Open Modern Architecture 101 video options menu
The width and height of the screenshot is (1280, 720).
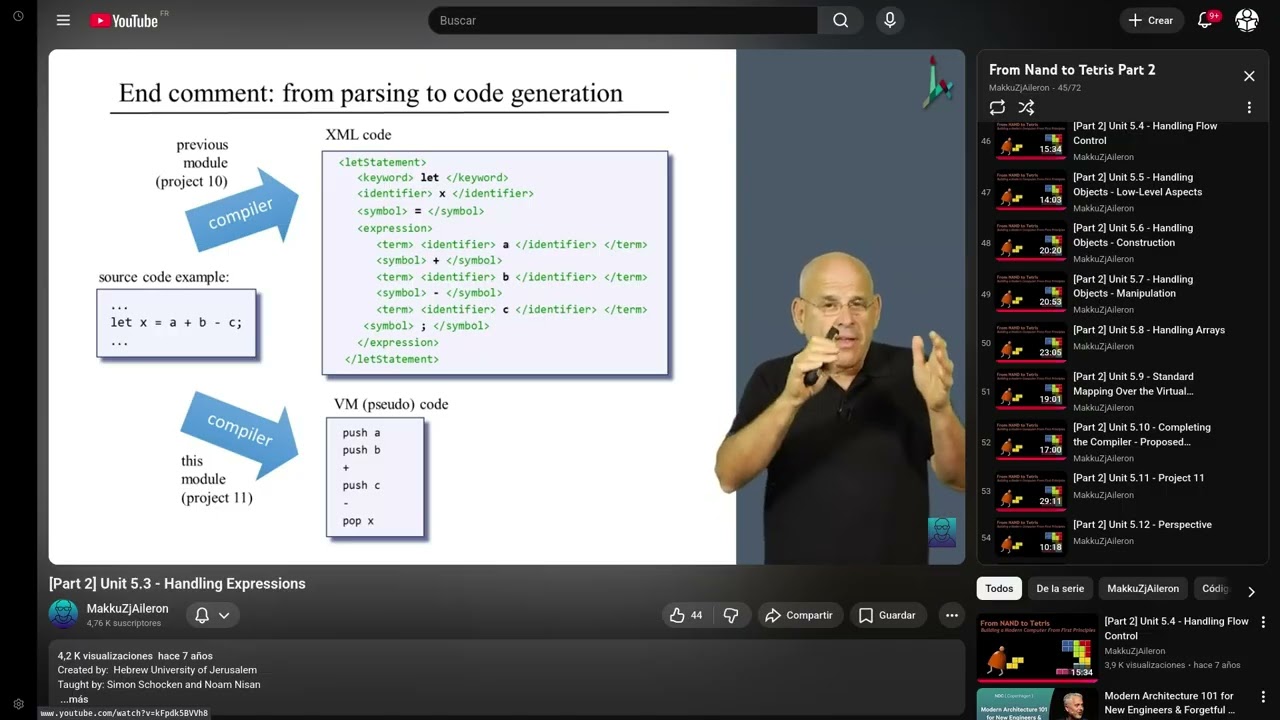pos(1263,697)
